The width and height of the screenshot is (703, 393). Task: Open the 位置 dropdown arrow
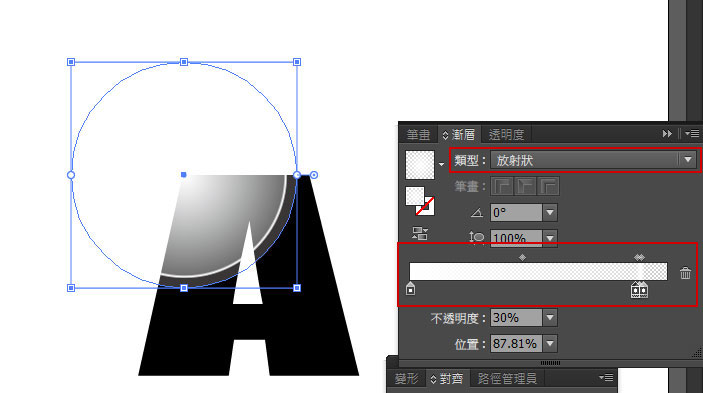point(550,344)
